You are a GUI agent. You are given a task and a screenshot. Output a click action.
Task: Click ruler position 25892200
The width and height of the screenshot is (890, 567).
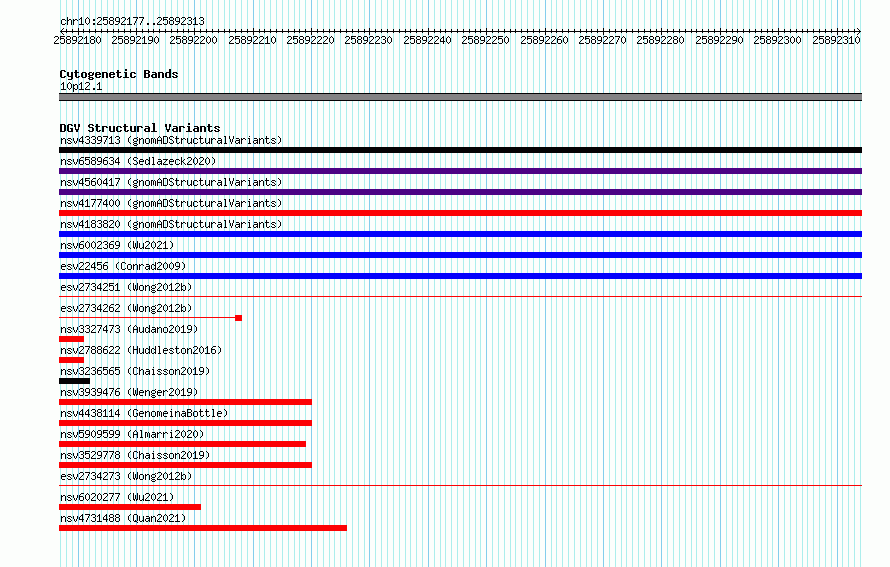pos(194,40)
